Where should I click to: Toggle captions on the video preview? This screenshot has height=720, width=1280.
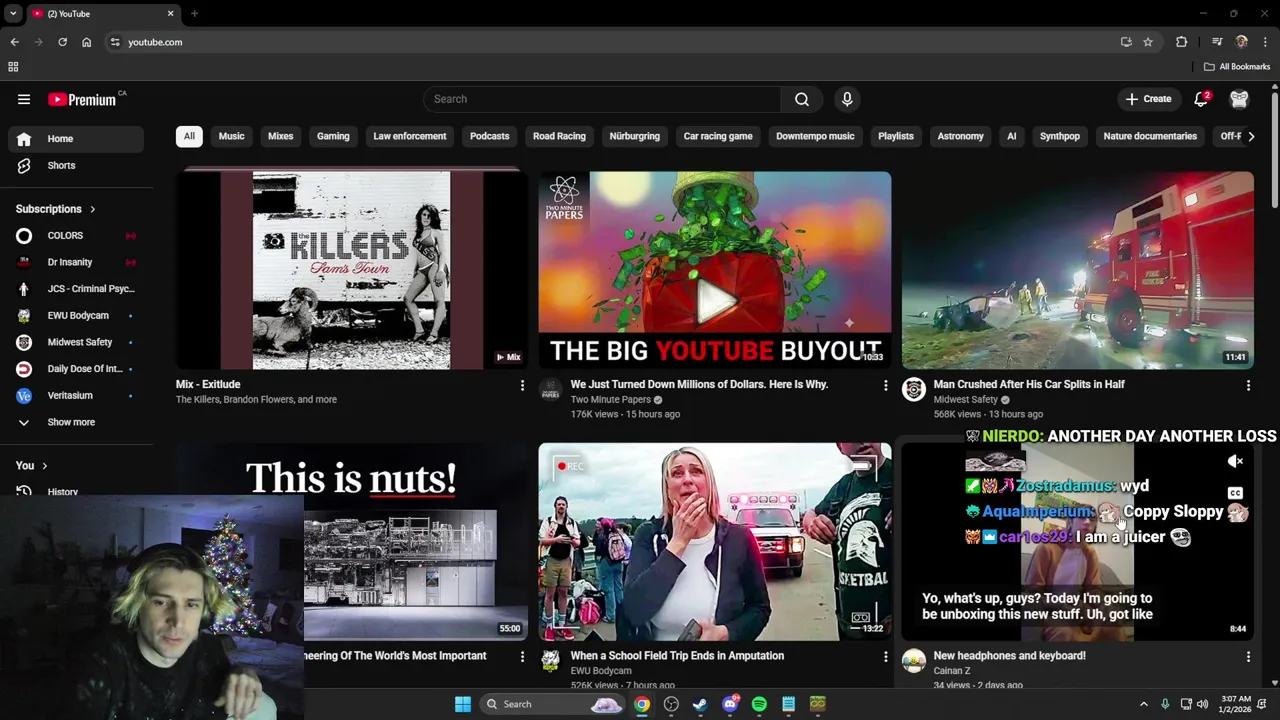[1236, 493]
